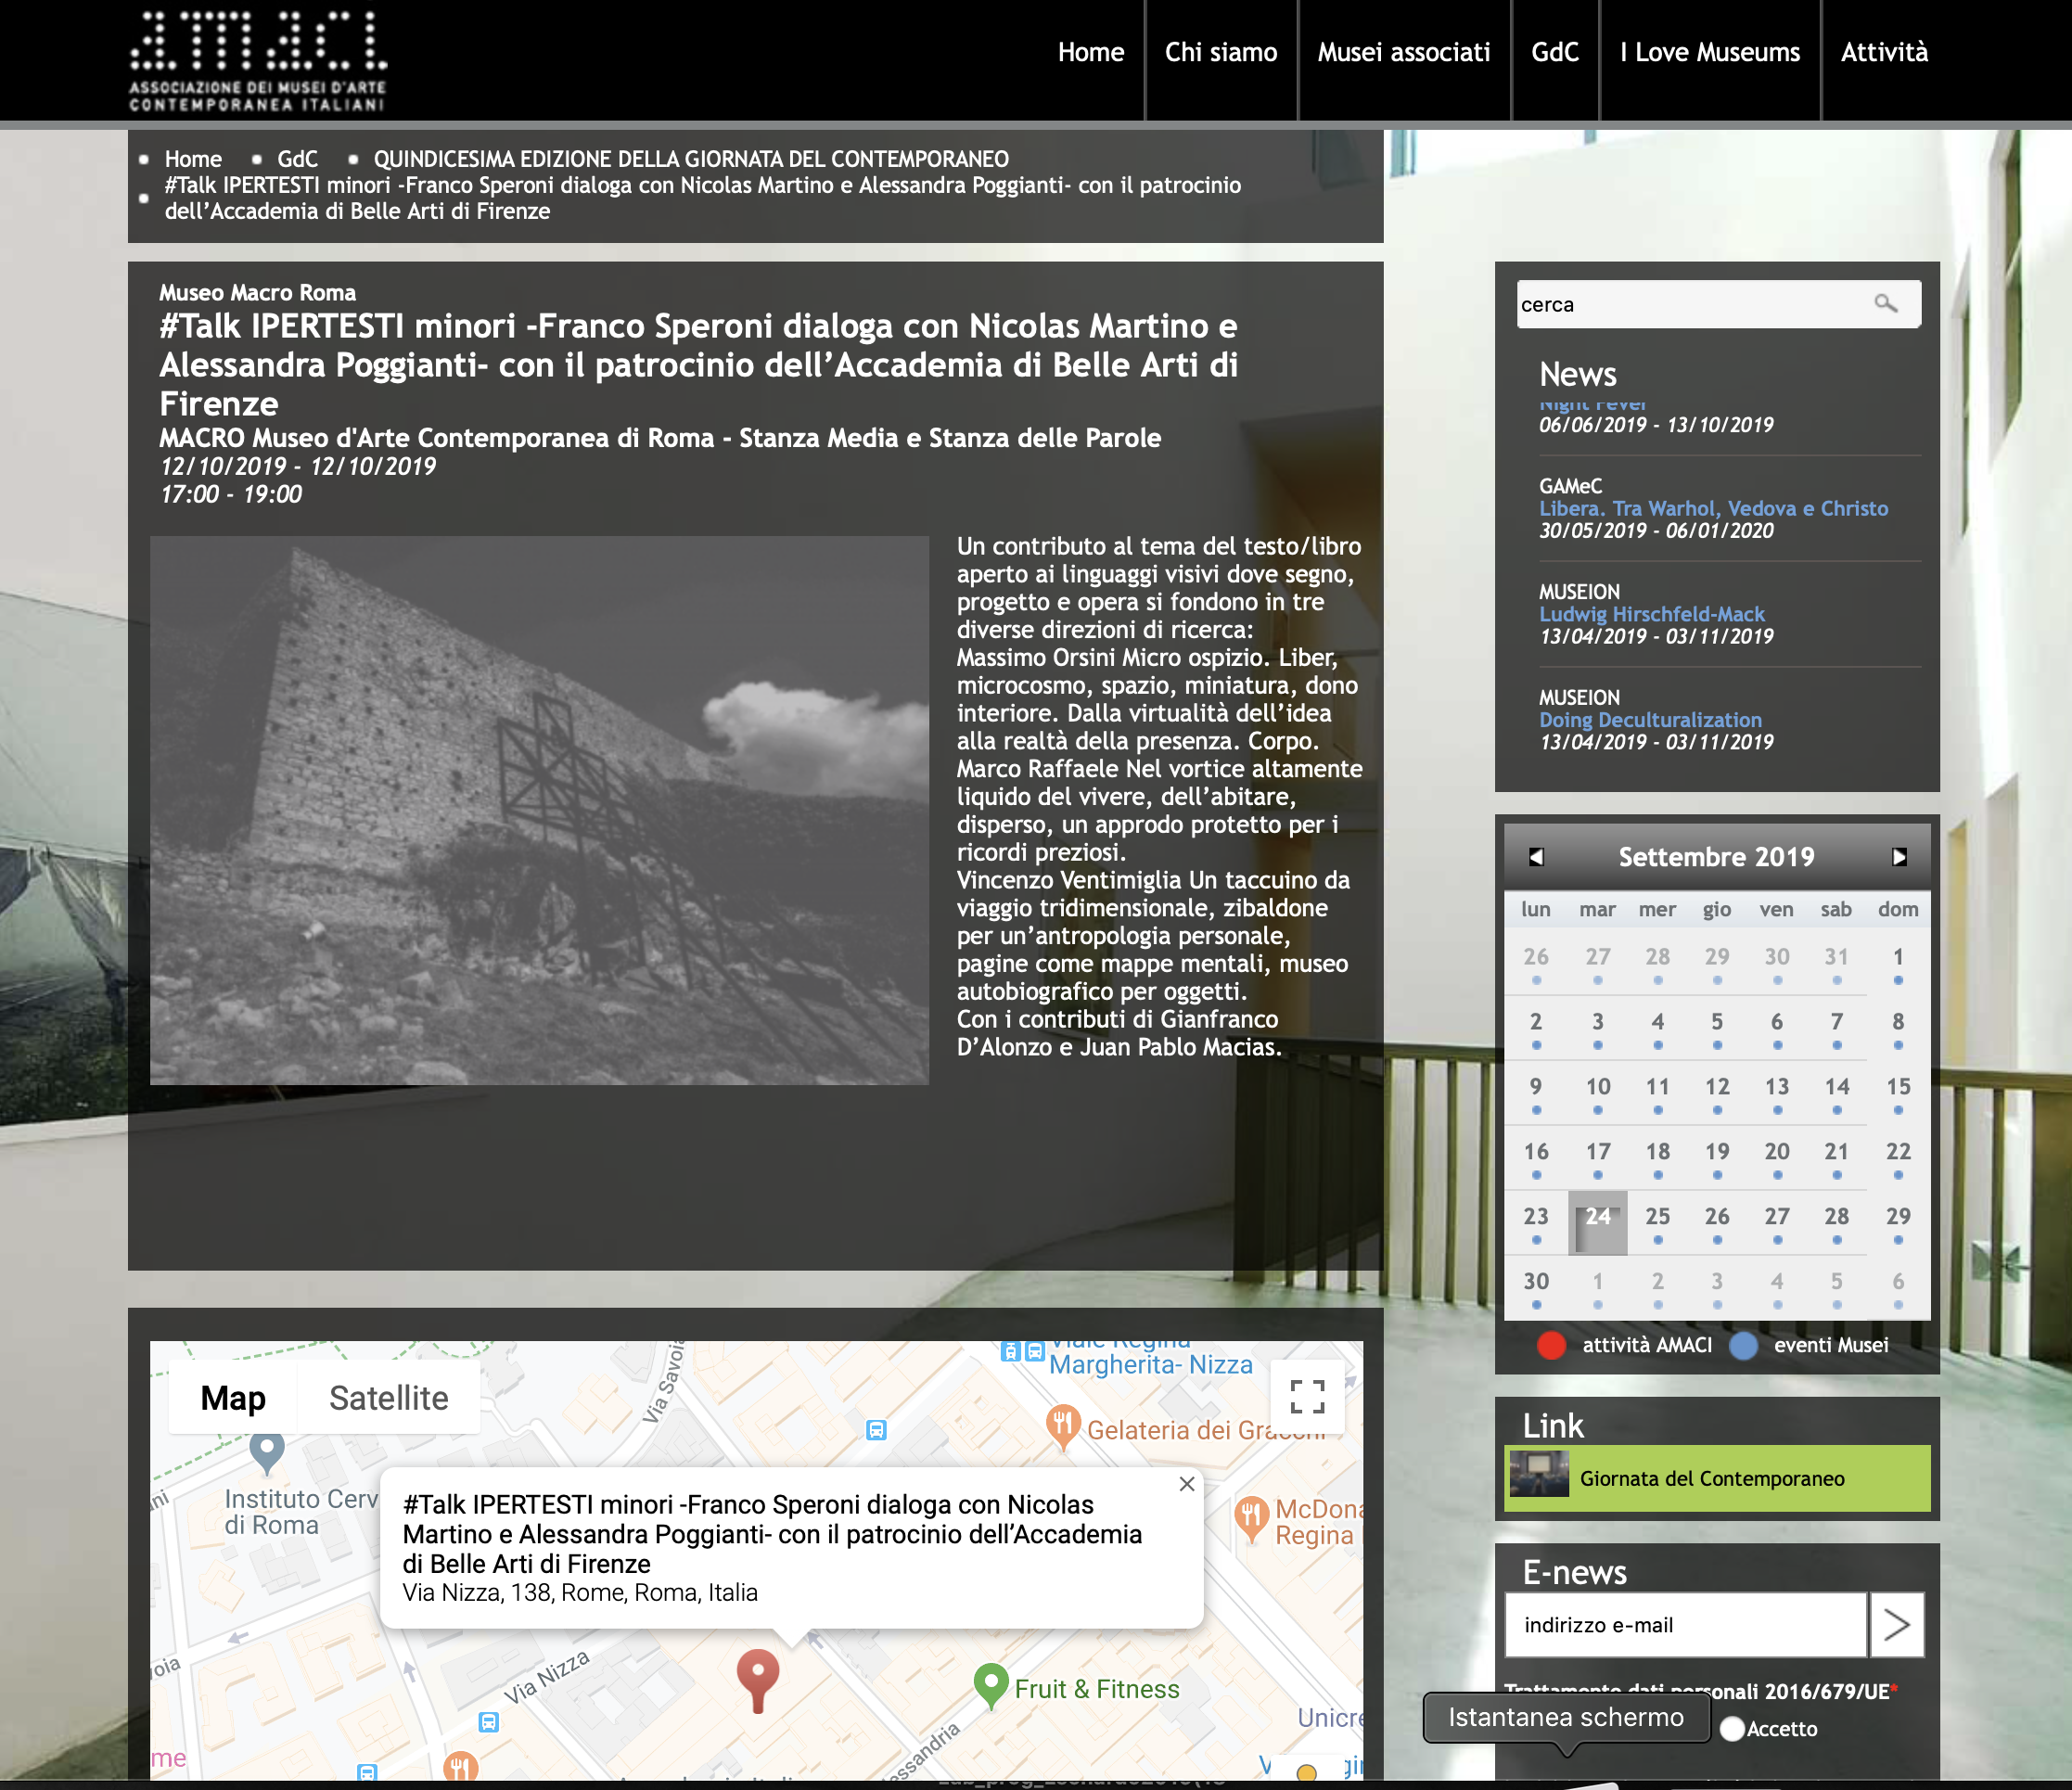Open the Musei associati menu
Image resolution: width=2072 pixels, height=1790 pixels.
coord(1403,52)
